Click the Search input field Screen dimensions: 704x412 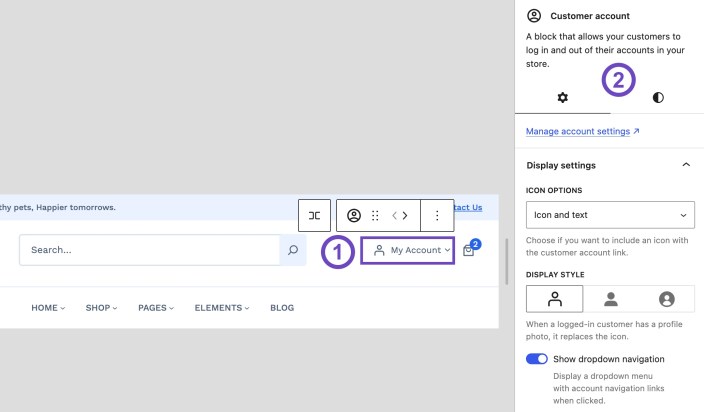pyautogui.click(x=150, y=250)
